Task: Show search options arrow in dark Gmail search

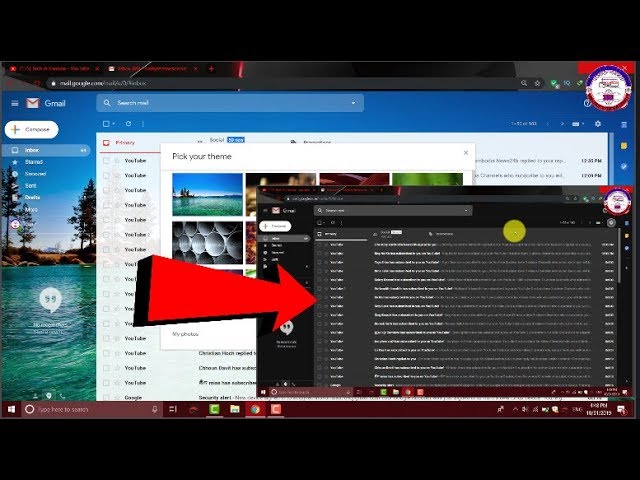Action: click(466, 211)
